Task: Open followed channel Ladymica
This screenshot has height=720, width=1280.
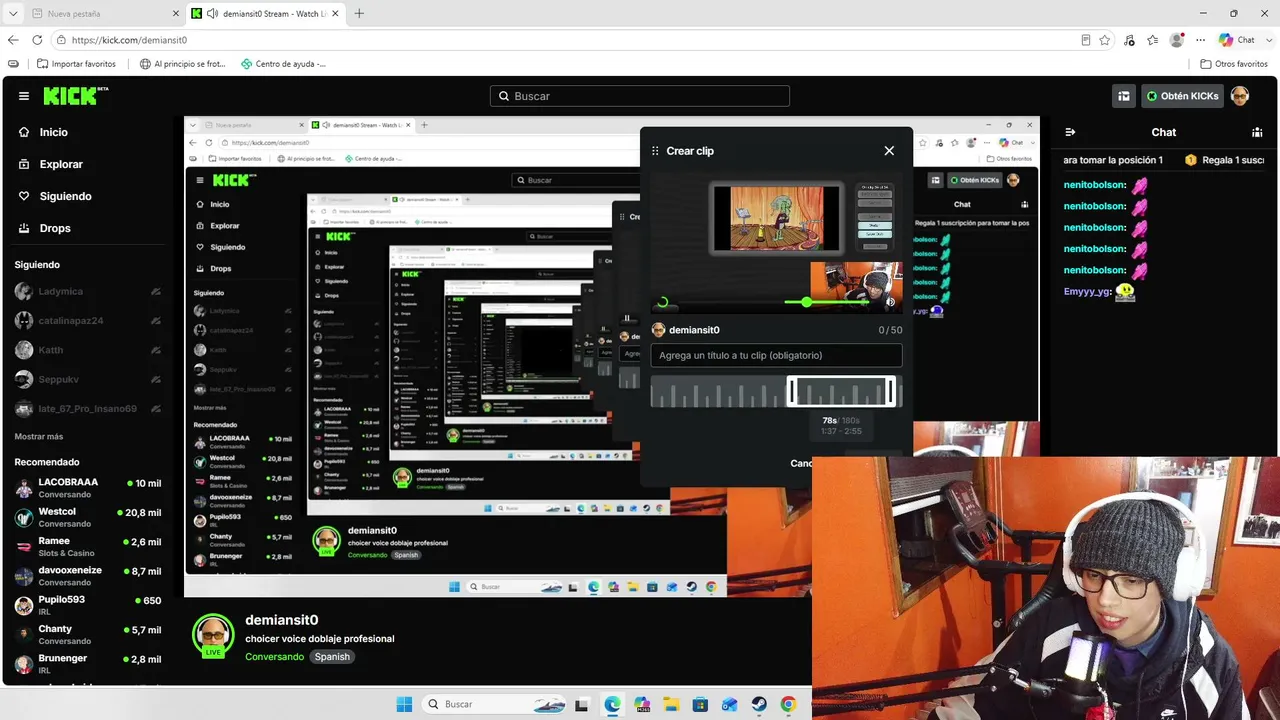Action: [88, 291]
